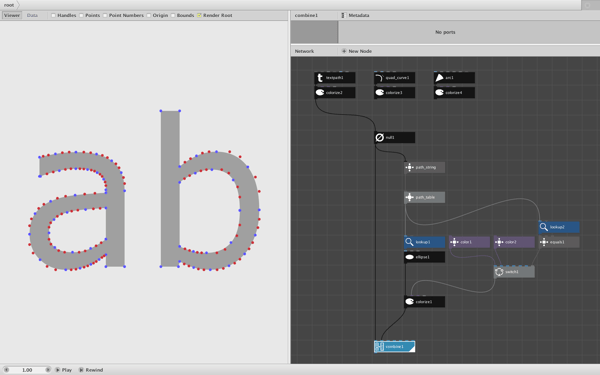This screenshot has height=375, width=600.
Task: Select the arc1 node icon
Action: 439,78
